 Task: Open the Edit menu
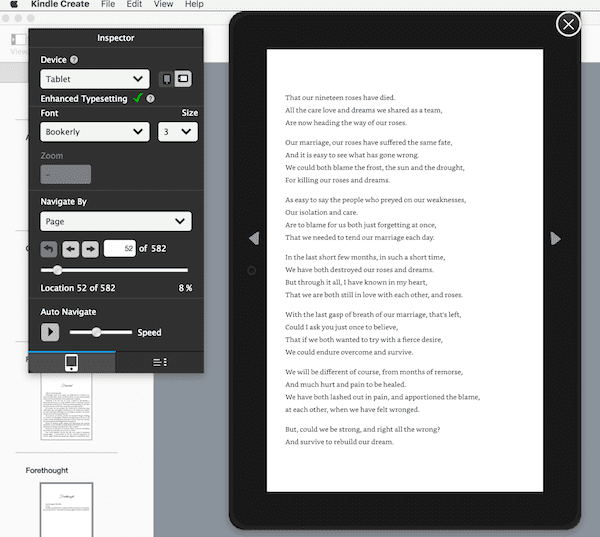[x=134, y=4]
